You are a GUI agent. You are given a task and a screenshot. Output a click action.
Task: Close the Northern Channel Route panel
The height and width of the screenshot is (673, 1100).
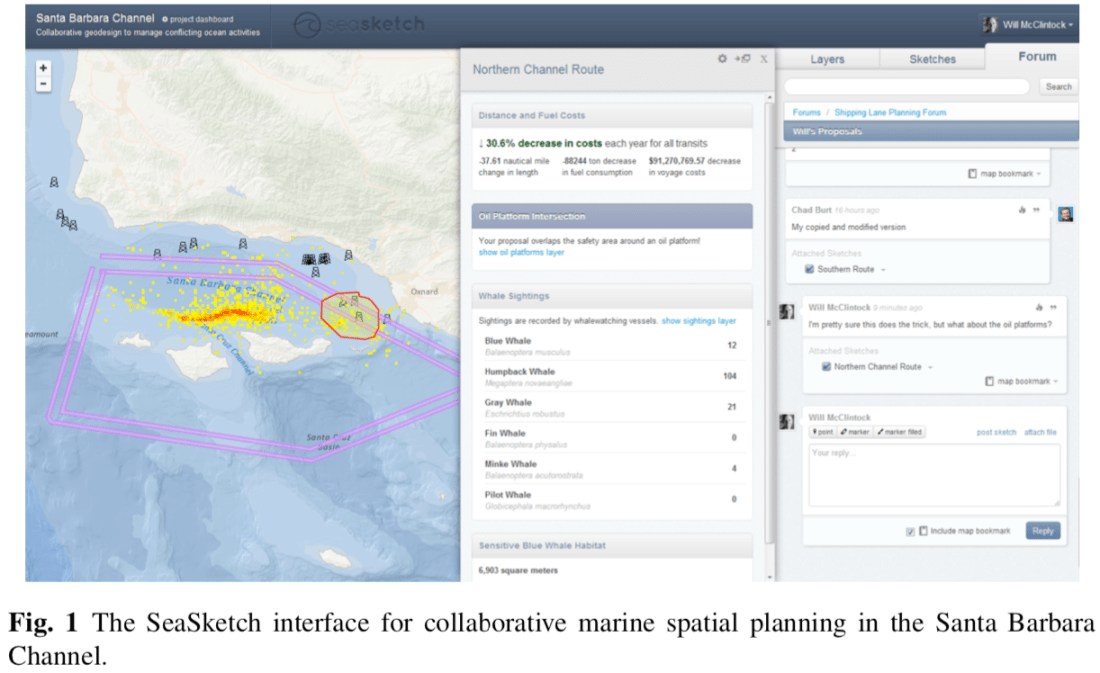tap(764, 59)
